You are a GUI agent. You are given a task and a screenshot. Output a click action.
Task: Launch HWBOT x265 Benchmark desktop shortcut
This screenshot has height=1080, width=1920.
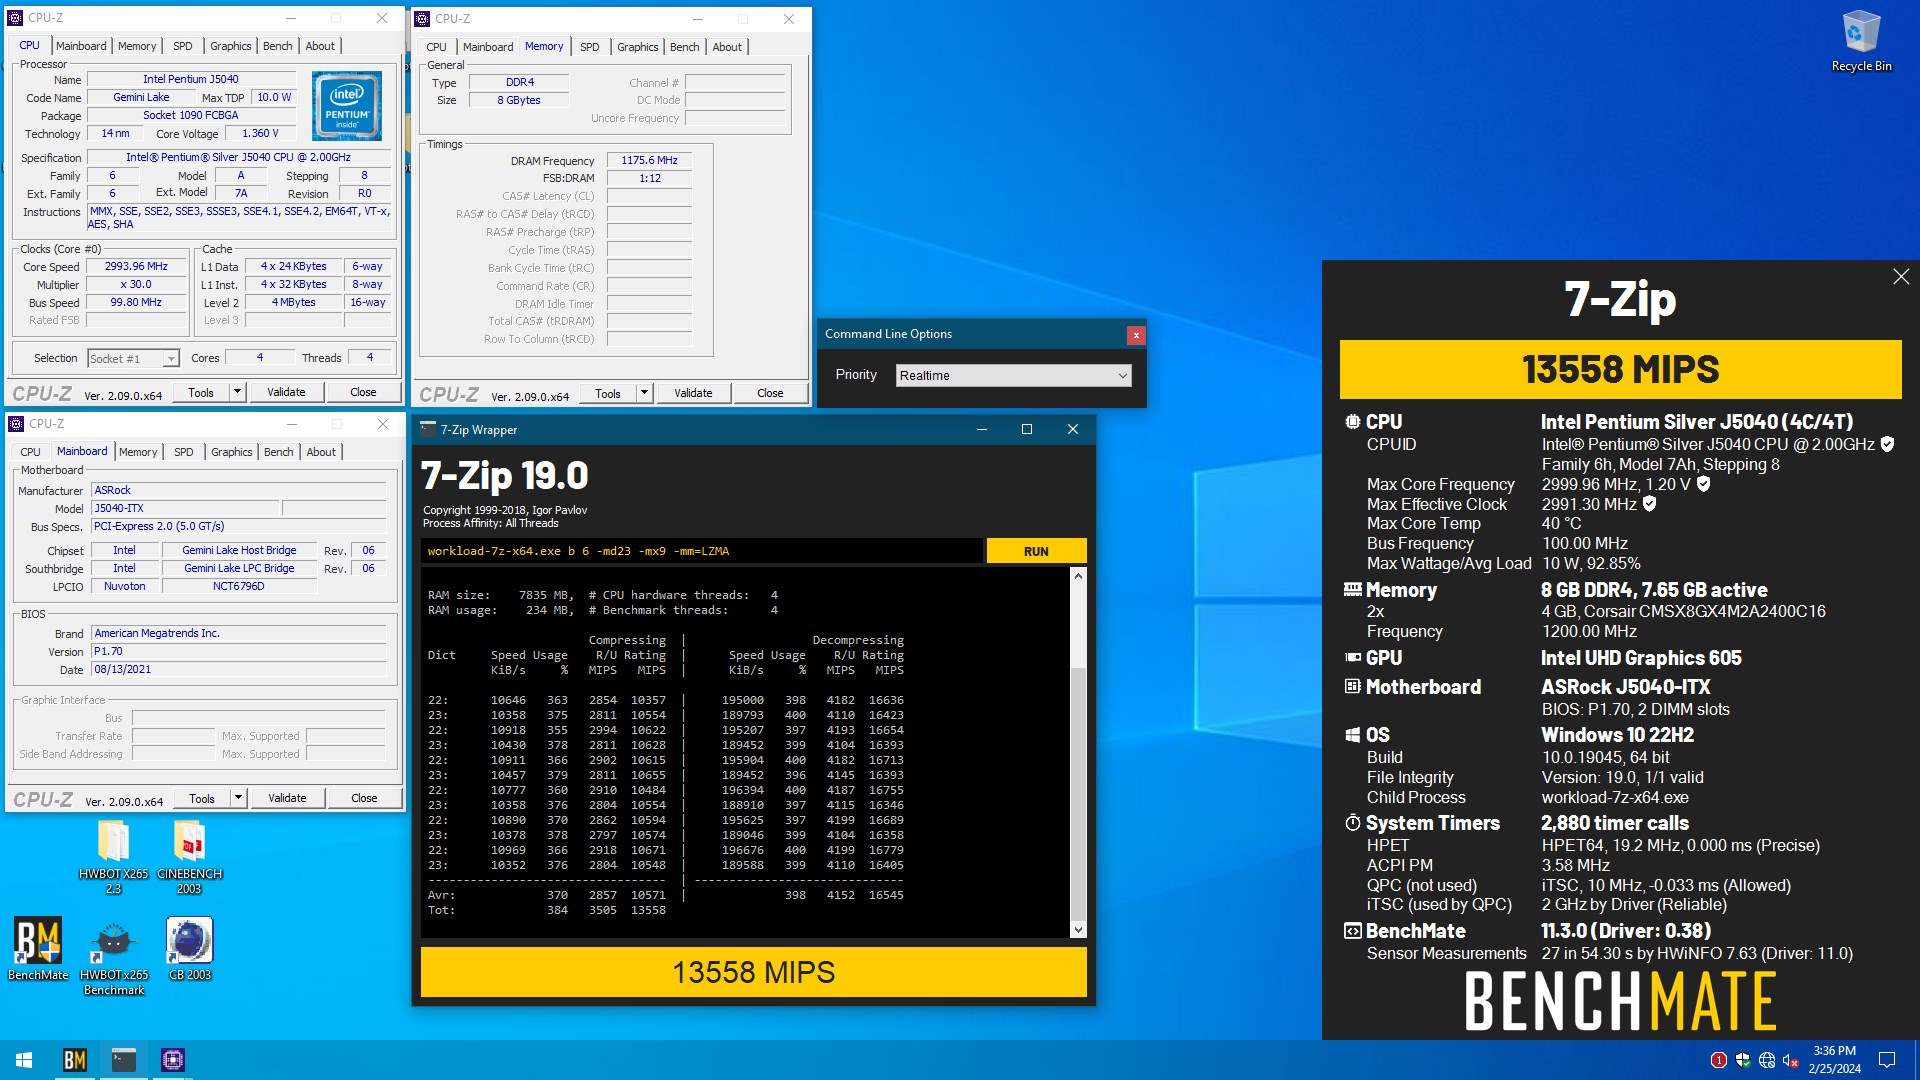(x=113, y=957)
